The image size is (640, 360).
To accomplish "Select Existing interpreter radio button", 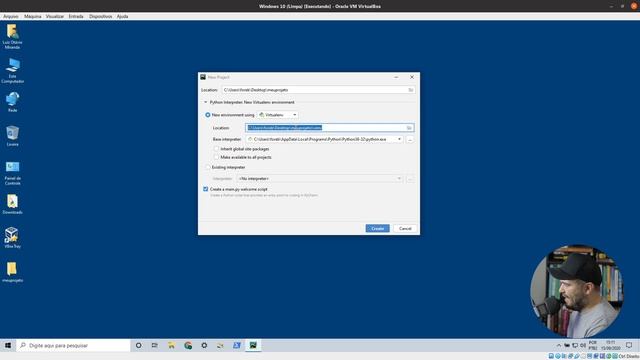I will coord(208,167).
